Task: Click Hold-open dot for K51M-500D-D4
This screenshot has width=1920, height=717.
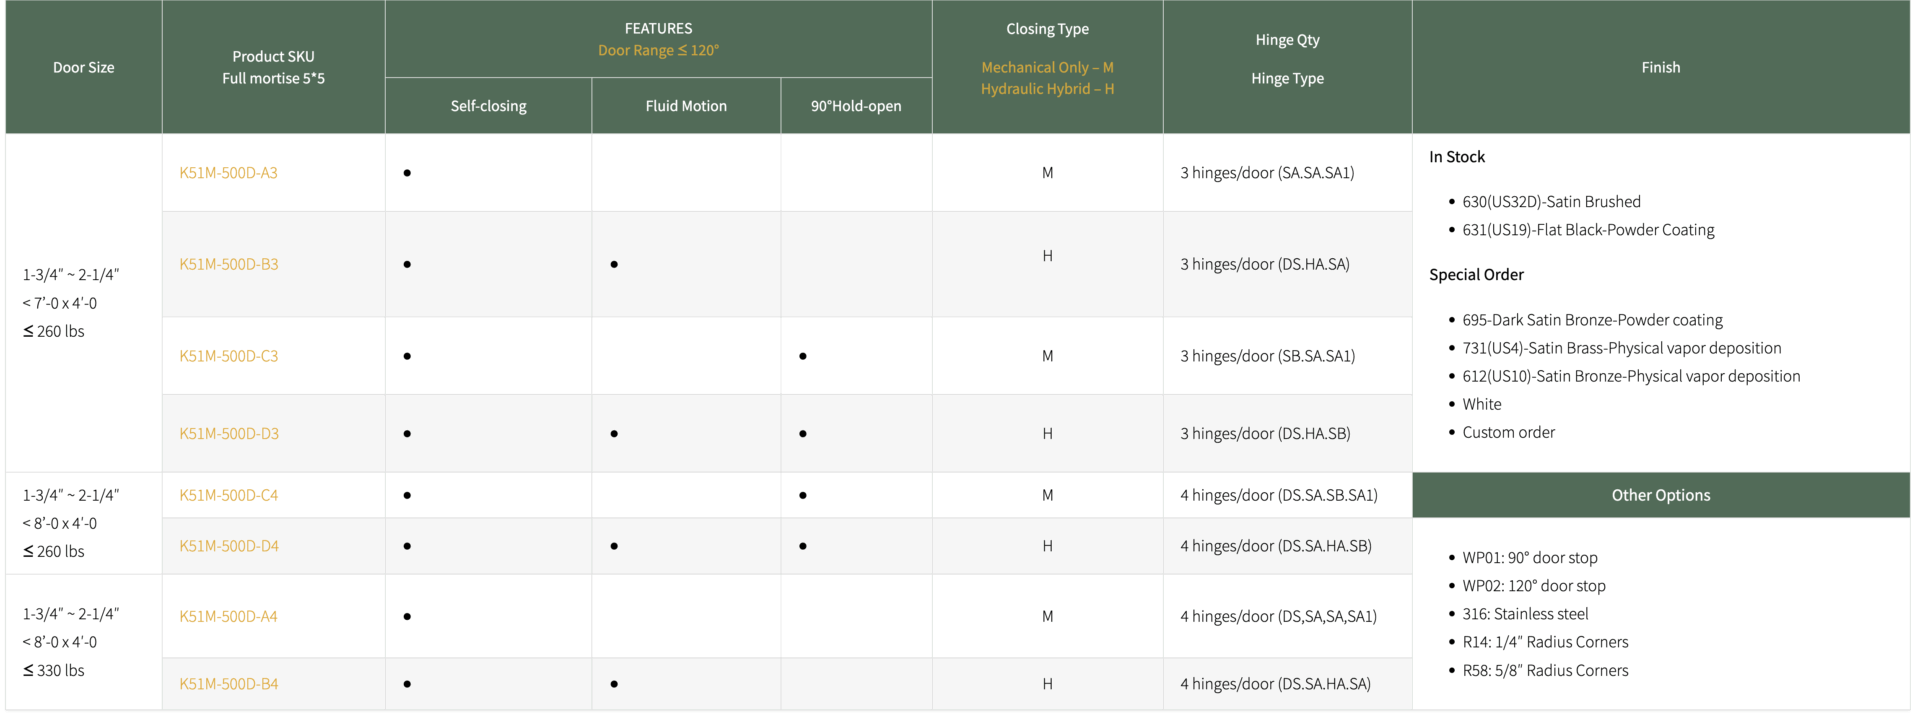Action: coord(803,546)
